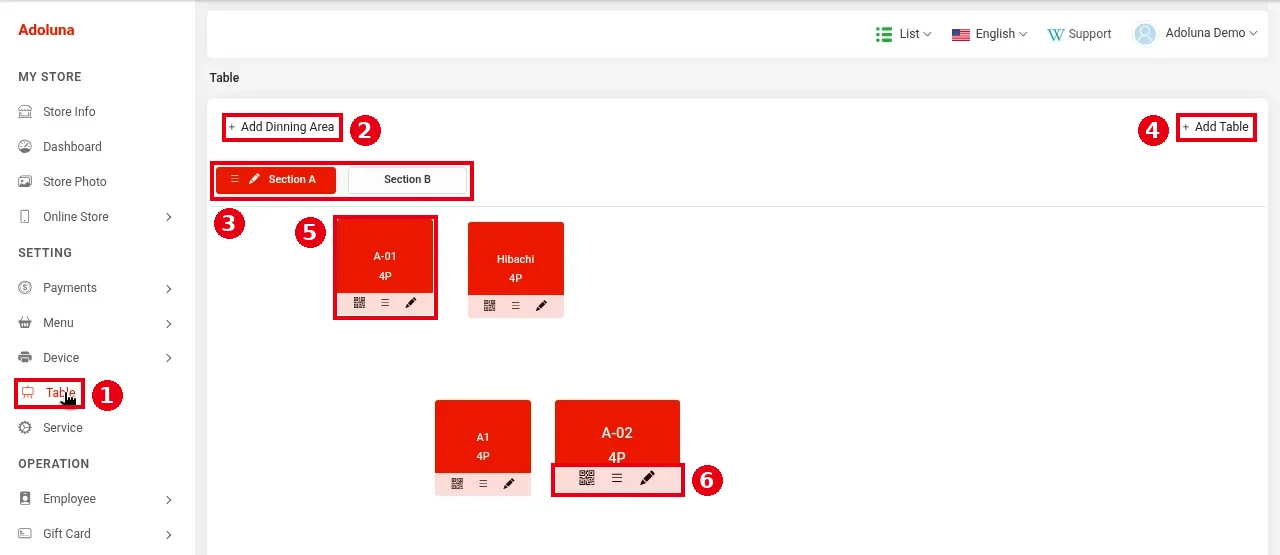Click the Table page heading text
The height and width of the screenshot is (555, 1280).
(224, 77)
